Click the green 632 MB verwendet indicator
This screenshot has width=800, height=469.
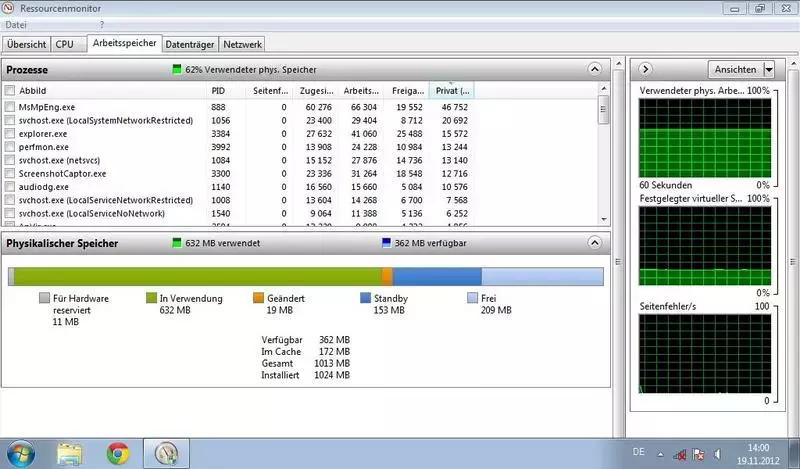pos(177,243)
